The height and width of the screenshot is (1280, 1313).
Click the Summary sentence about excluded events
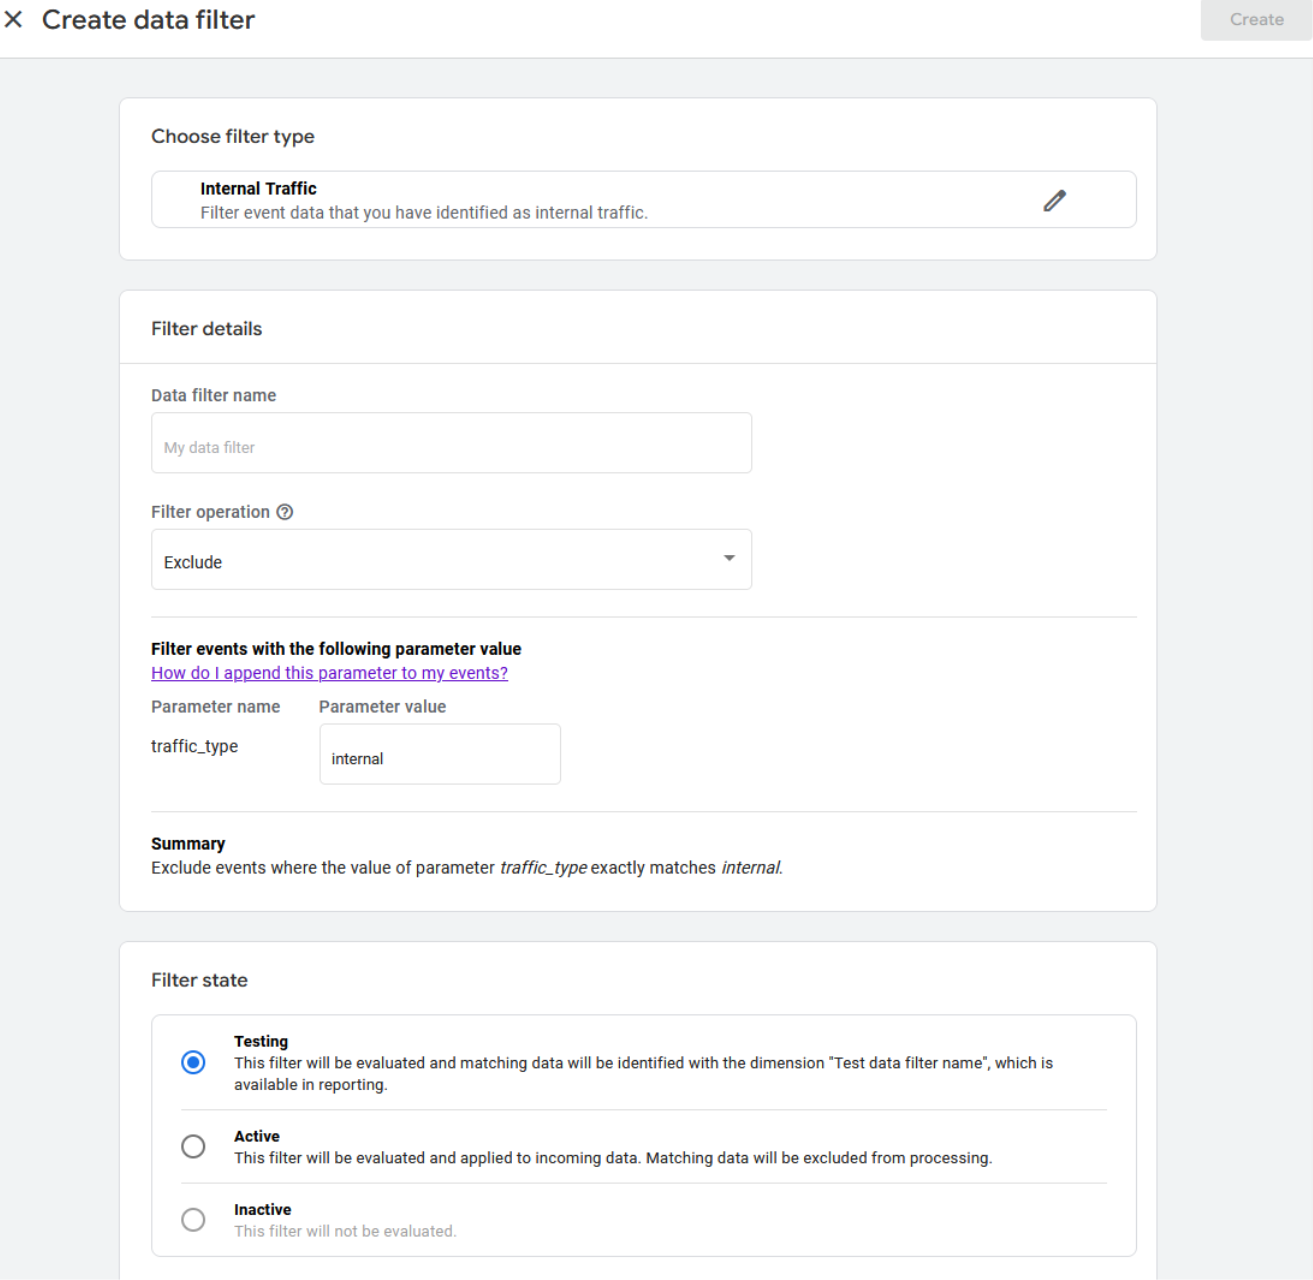coord(466,868)
